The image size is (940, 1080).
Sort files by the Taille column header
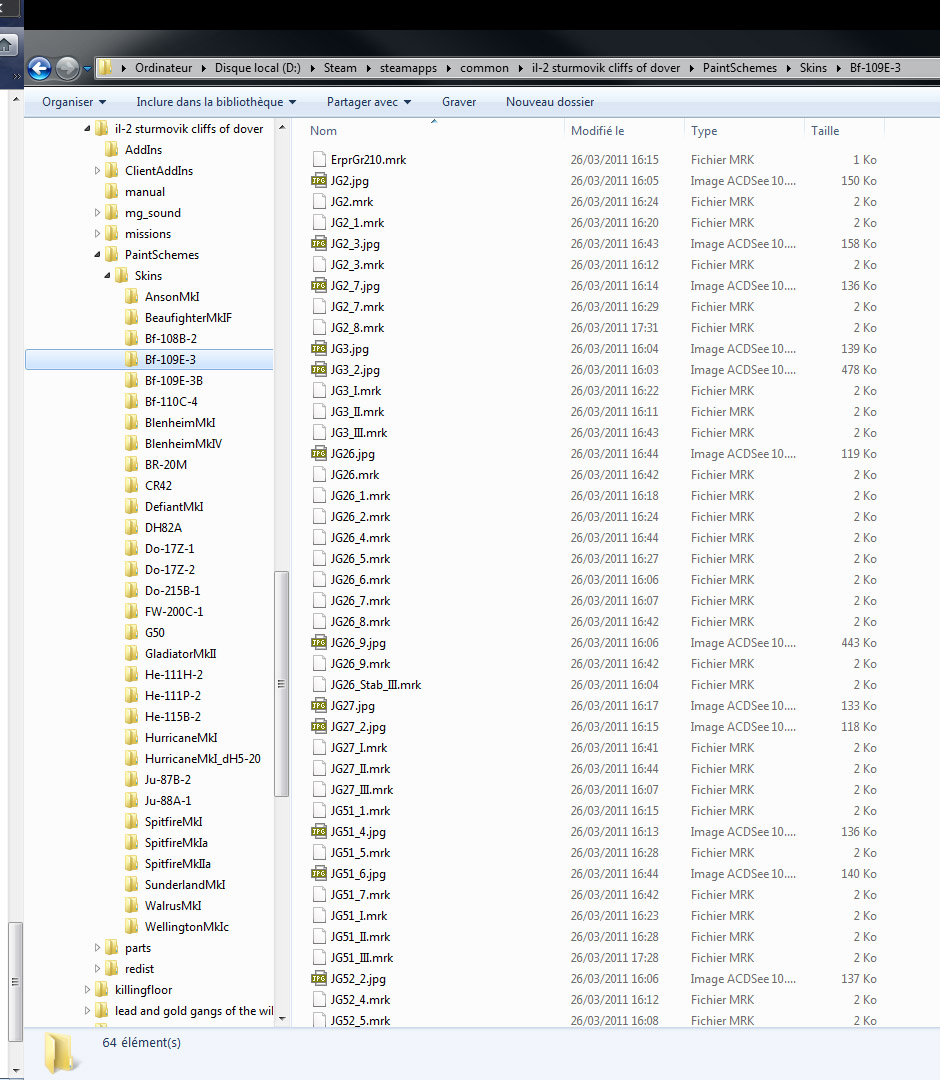click(844, 131)
